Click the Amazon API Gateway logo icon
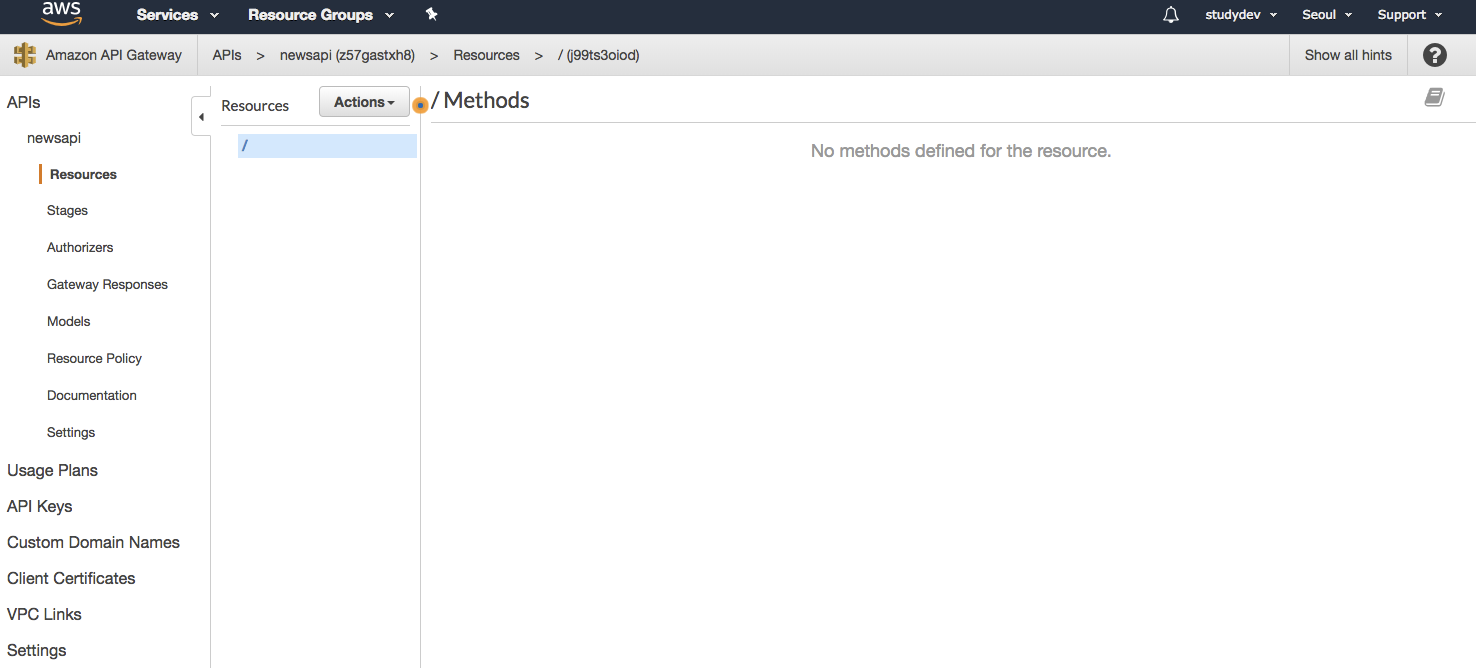 (x=25, y=55)
